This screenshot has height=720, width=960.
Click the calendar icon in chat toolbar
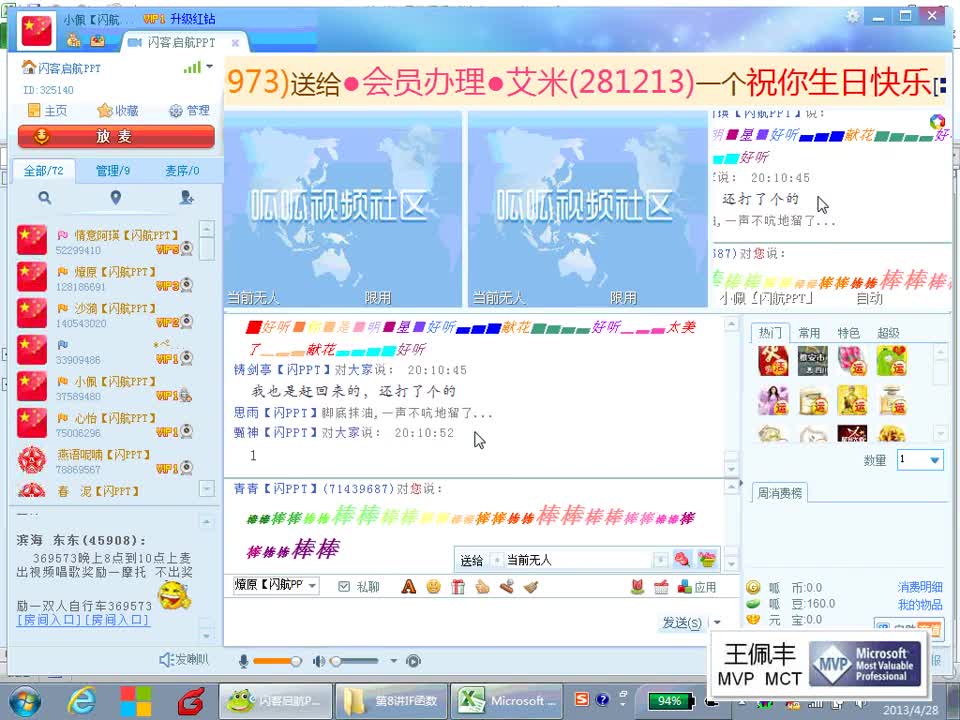[x=661, y=587]
